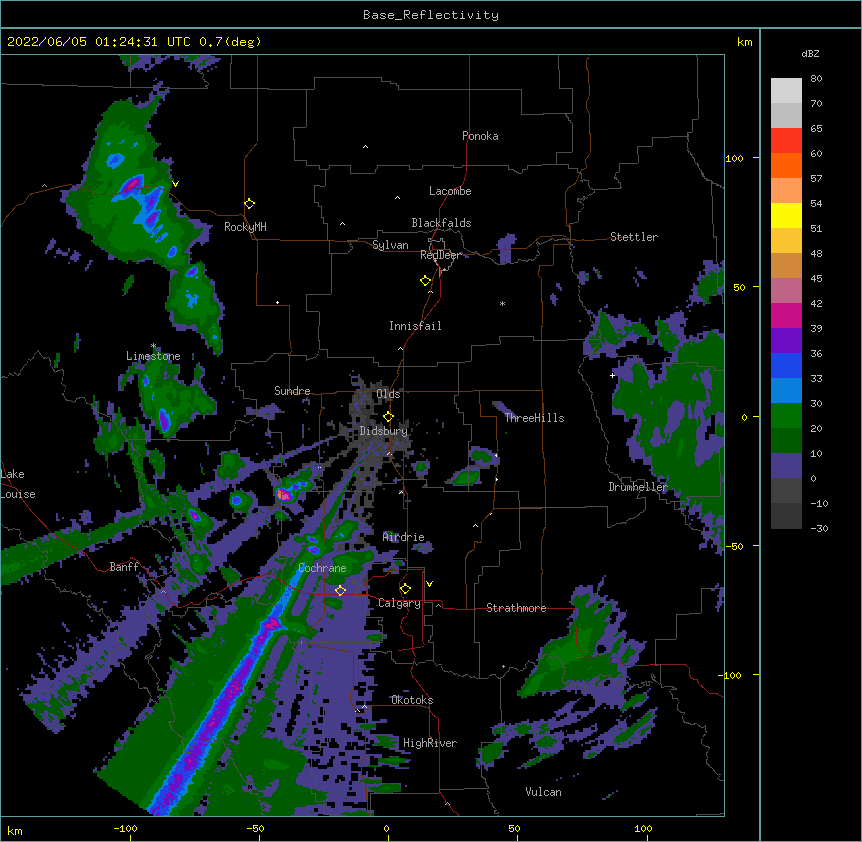Select the bright green swatch between 30 and 20 dBZ
The width and height of the screenshot is (862, 842).
[786, 416]
